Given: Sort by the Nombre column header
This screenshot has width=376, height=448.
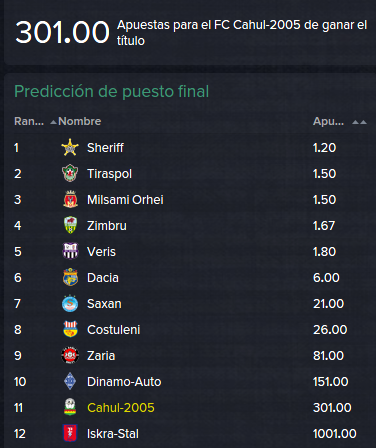Looking at the screenshot, I should (80, 121).
